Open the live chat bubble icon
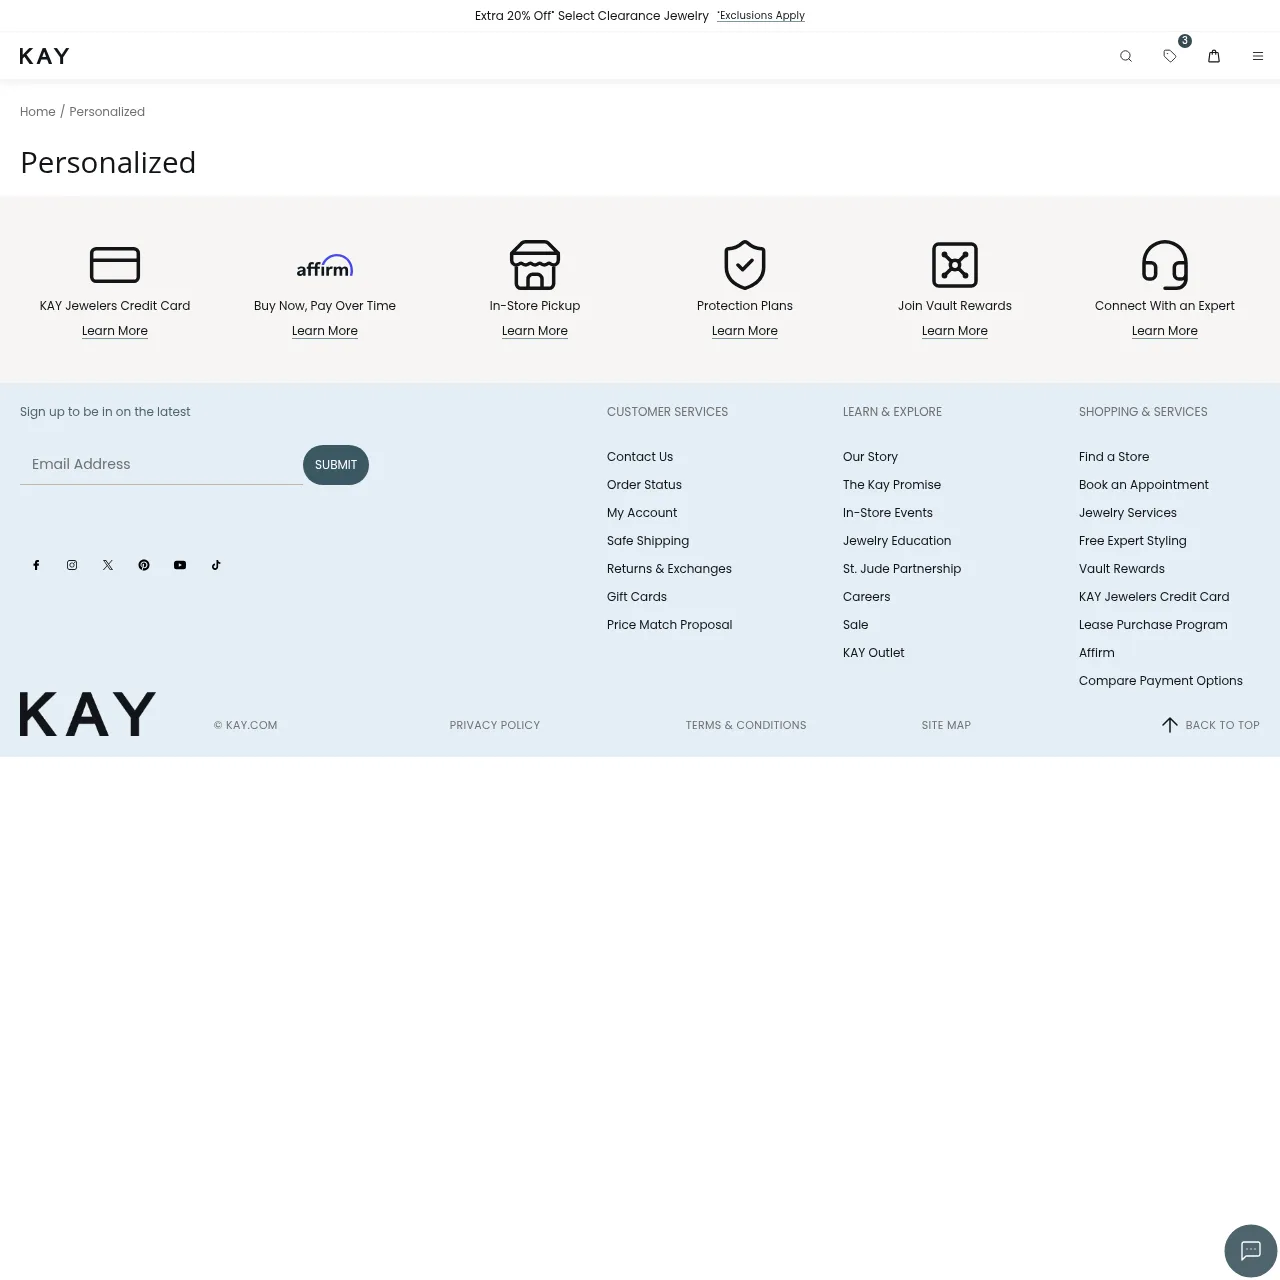 click(x=1251, y=1250)
